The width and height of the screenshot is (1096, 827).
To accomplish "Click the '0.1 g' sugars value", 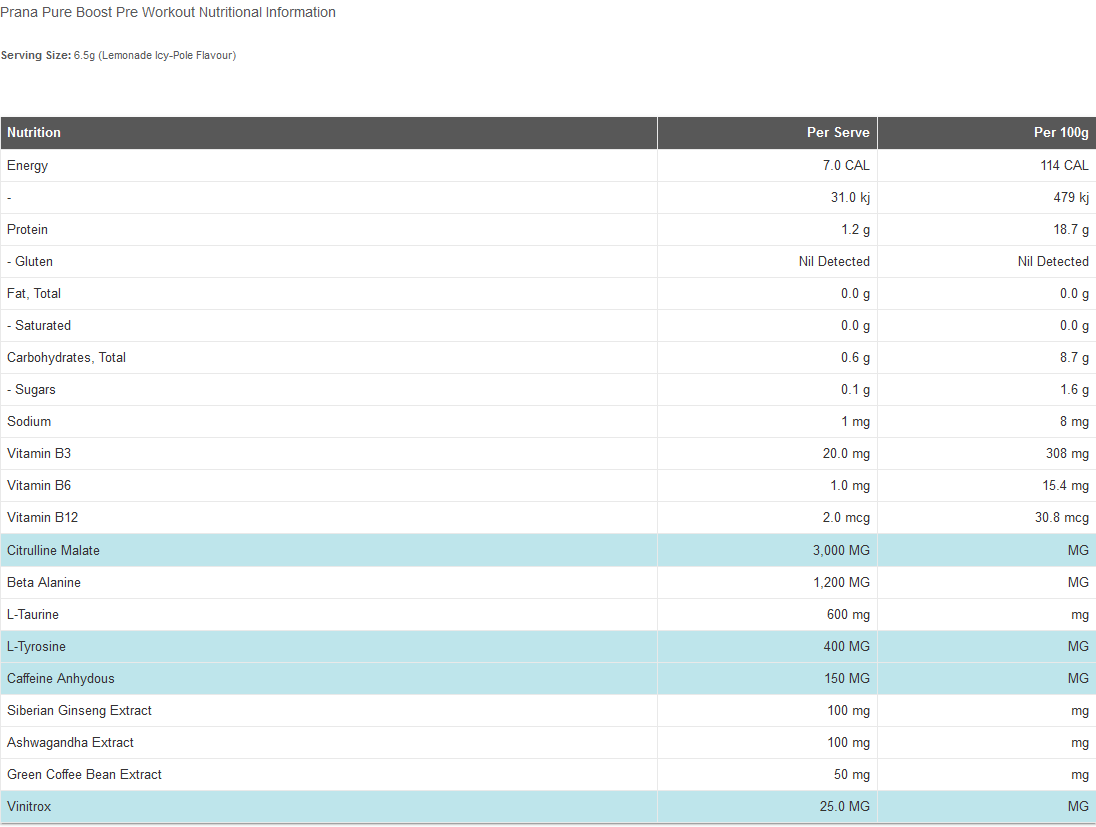I will coord(856,390).
